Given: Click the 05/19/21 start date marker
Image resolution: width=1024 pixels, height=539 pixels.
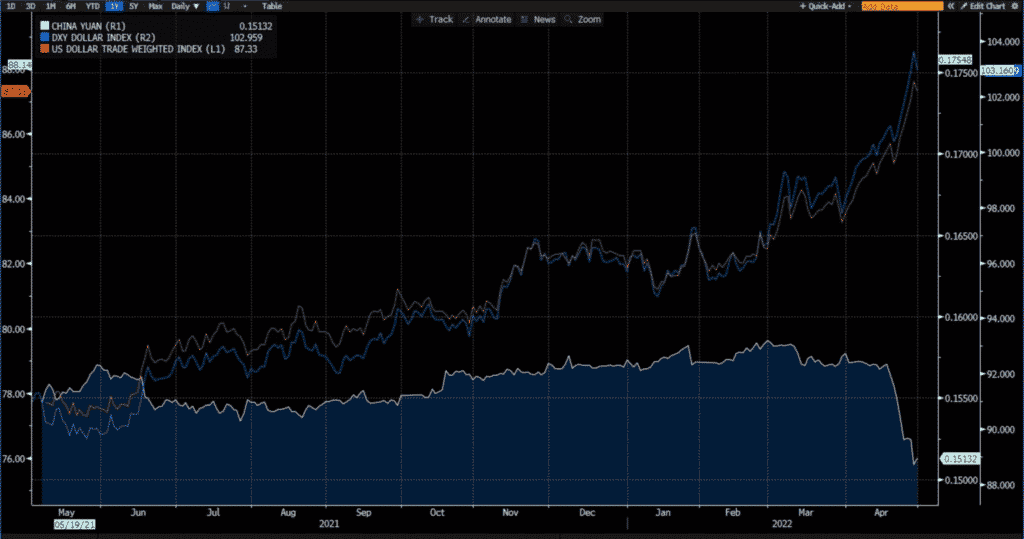Looking at the screenshot, I should point(74,525).
